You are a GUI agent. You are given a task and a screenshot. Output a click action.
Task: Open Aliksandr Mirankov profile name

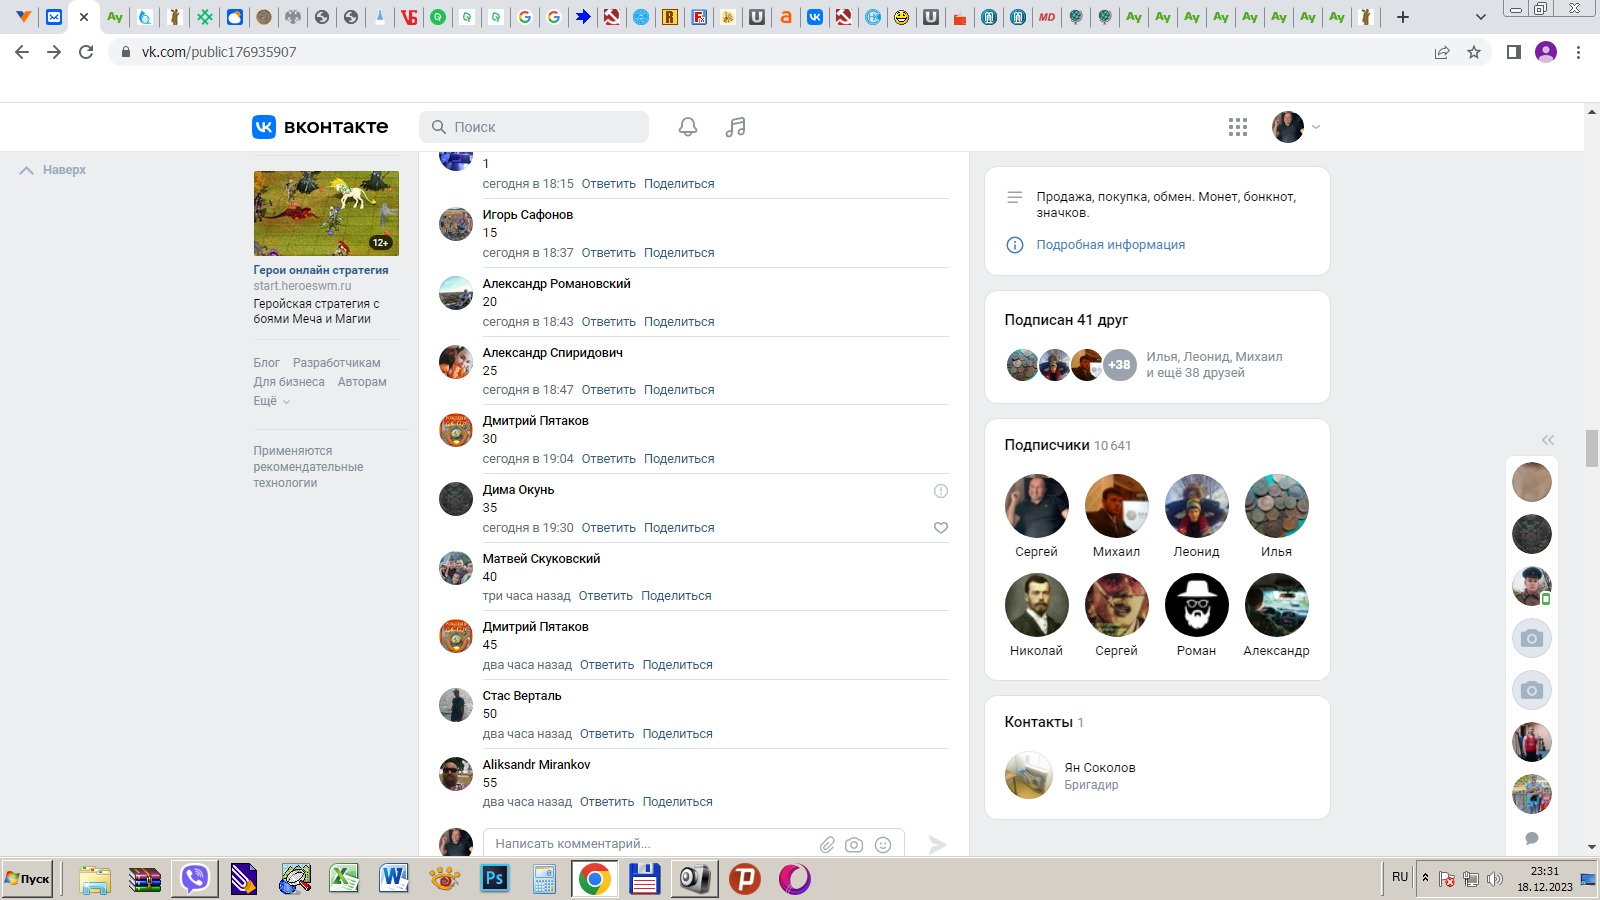click(536, 765)
